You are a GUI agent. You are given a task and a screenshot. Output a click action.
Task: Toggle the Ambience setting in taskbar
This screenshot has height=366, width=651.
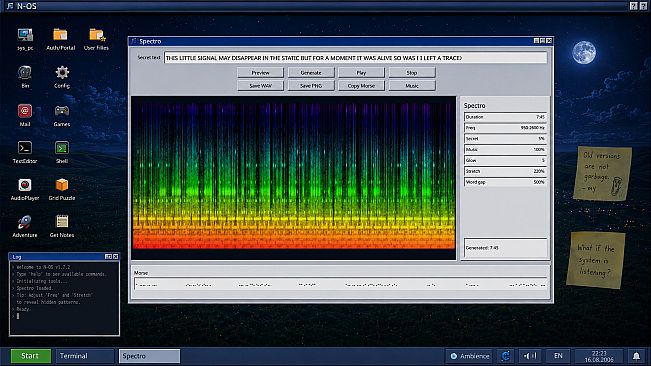[470, 356]
